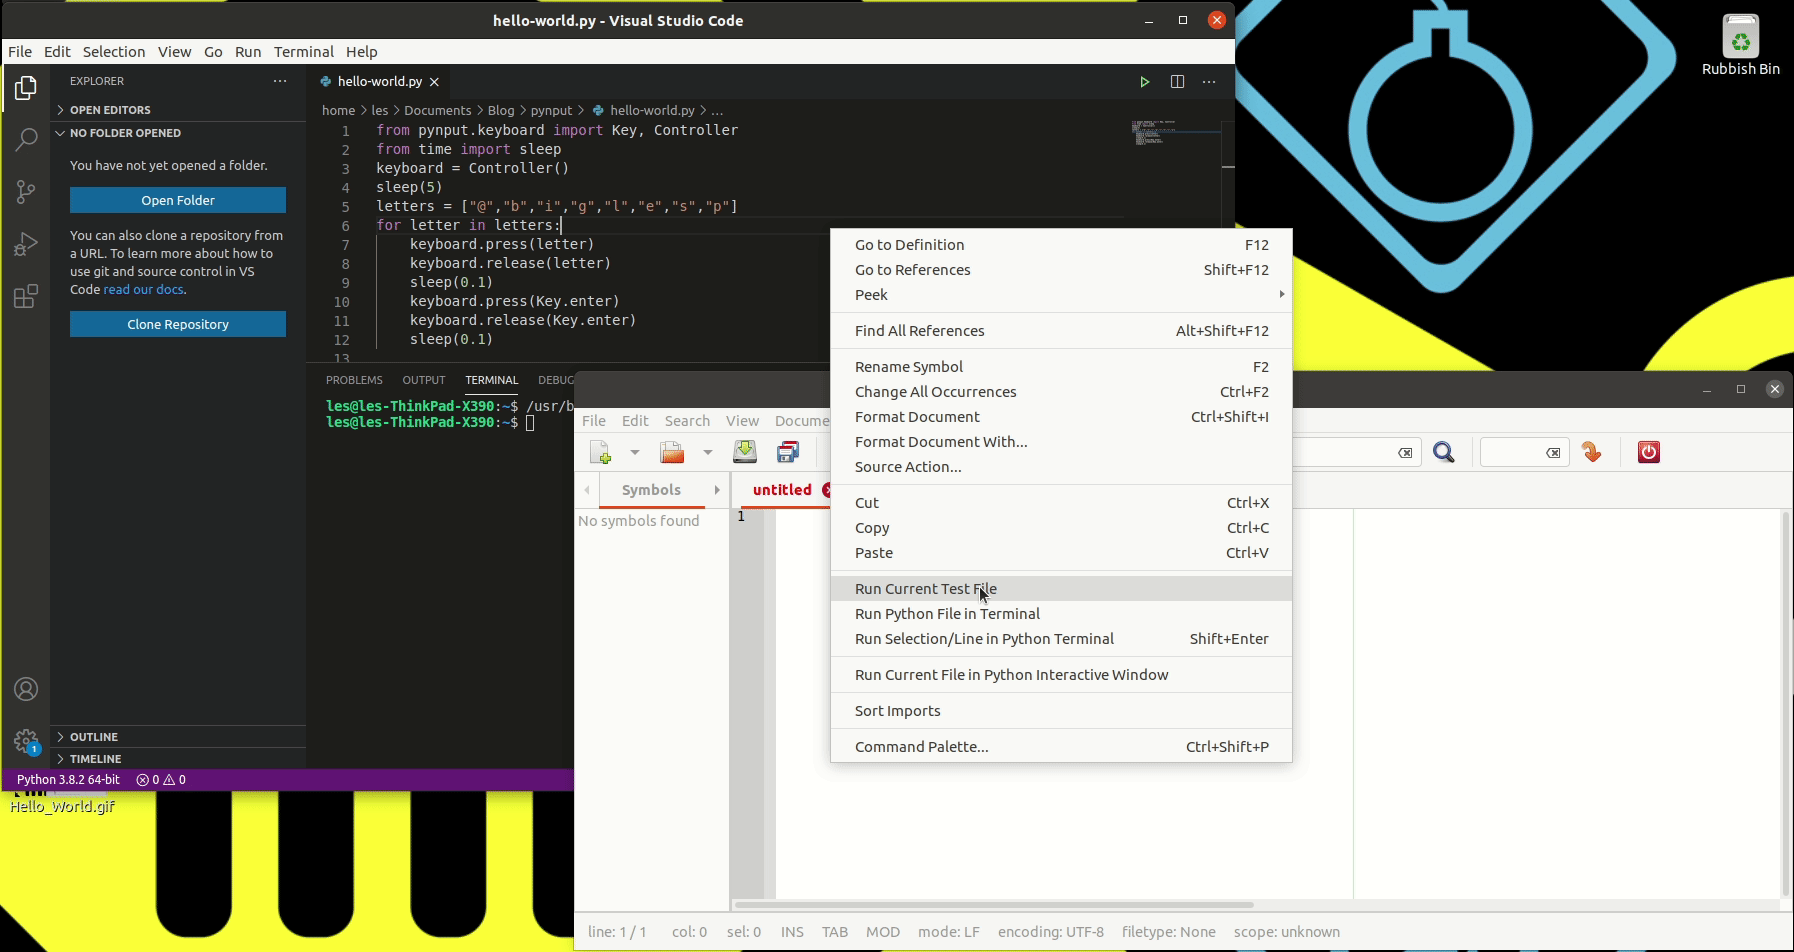Open recent files dropdown arrow in Geany
The image size is (1794, 952).
click(x=707, y=452)
